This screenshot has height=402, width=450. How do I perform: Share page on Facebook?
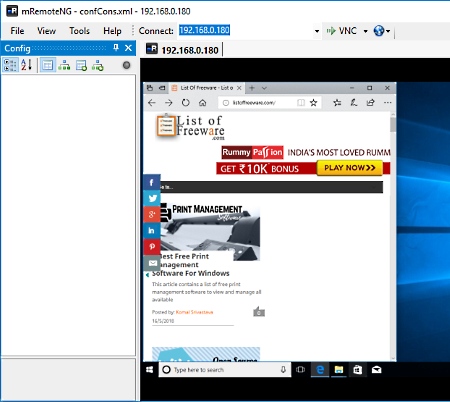[x=152, y=182]
